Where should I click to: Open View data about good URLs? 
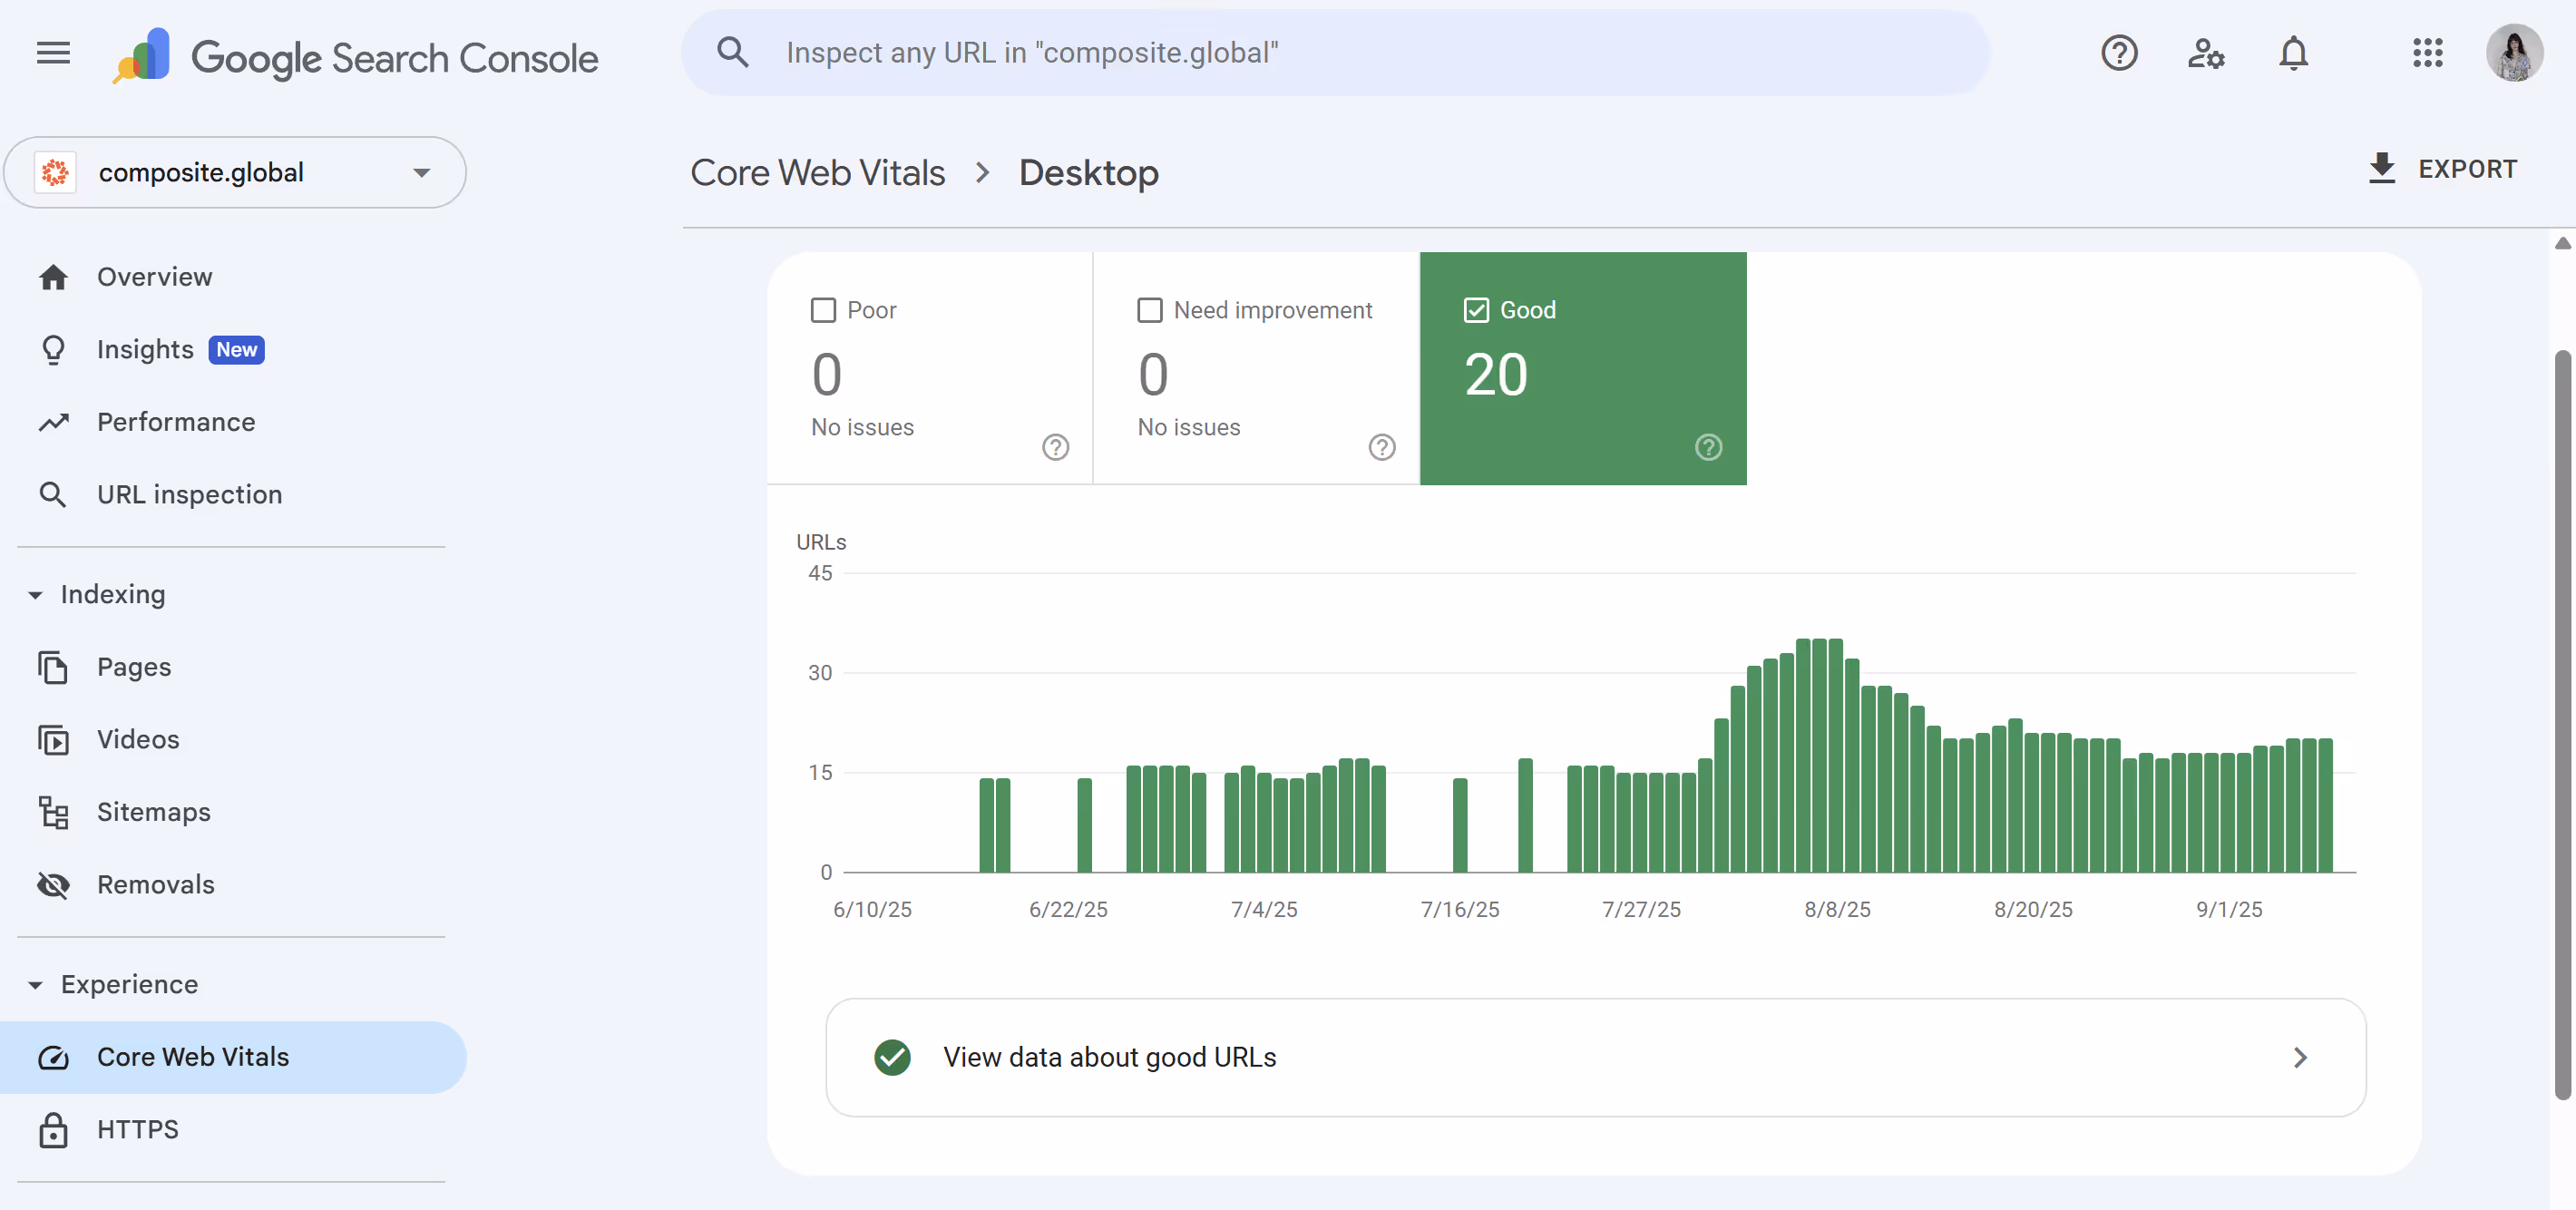[1110, 1057]
